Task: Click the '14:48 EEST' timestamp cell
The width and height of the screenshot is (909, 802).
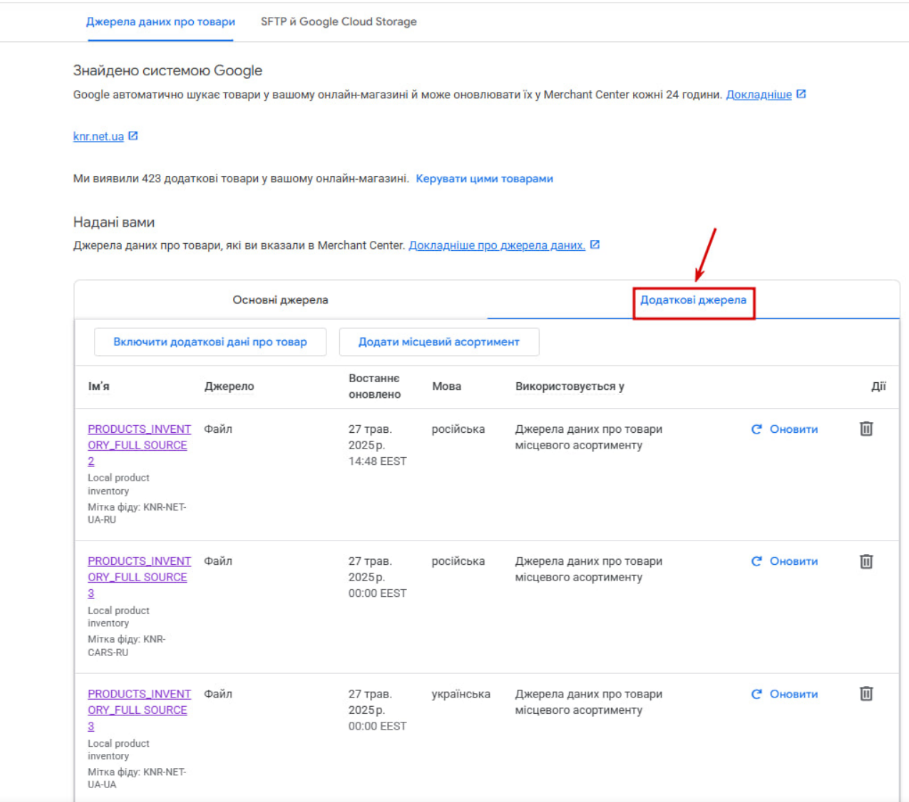Action: point(377,461)
